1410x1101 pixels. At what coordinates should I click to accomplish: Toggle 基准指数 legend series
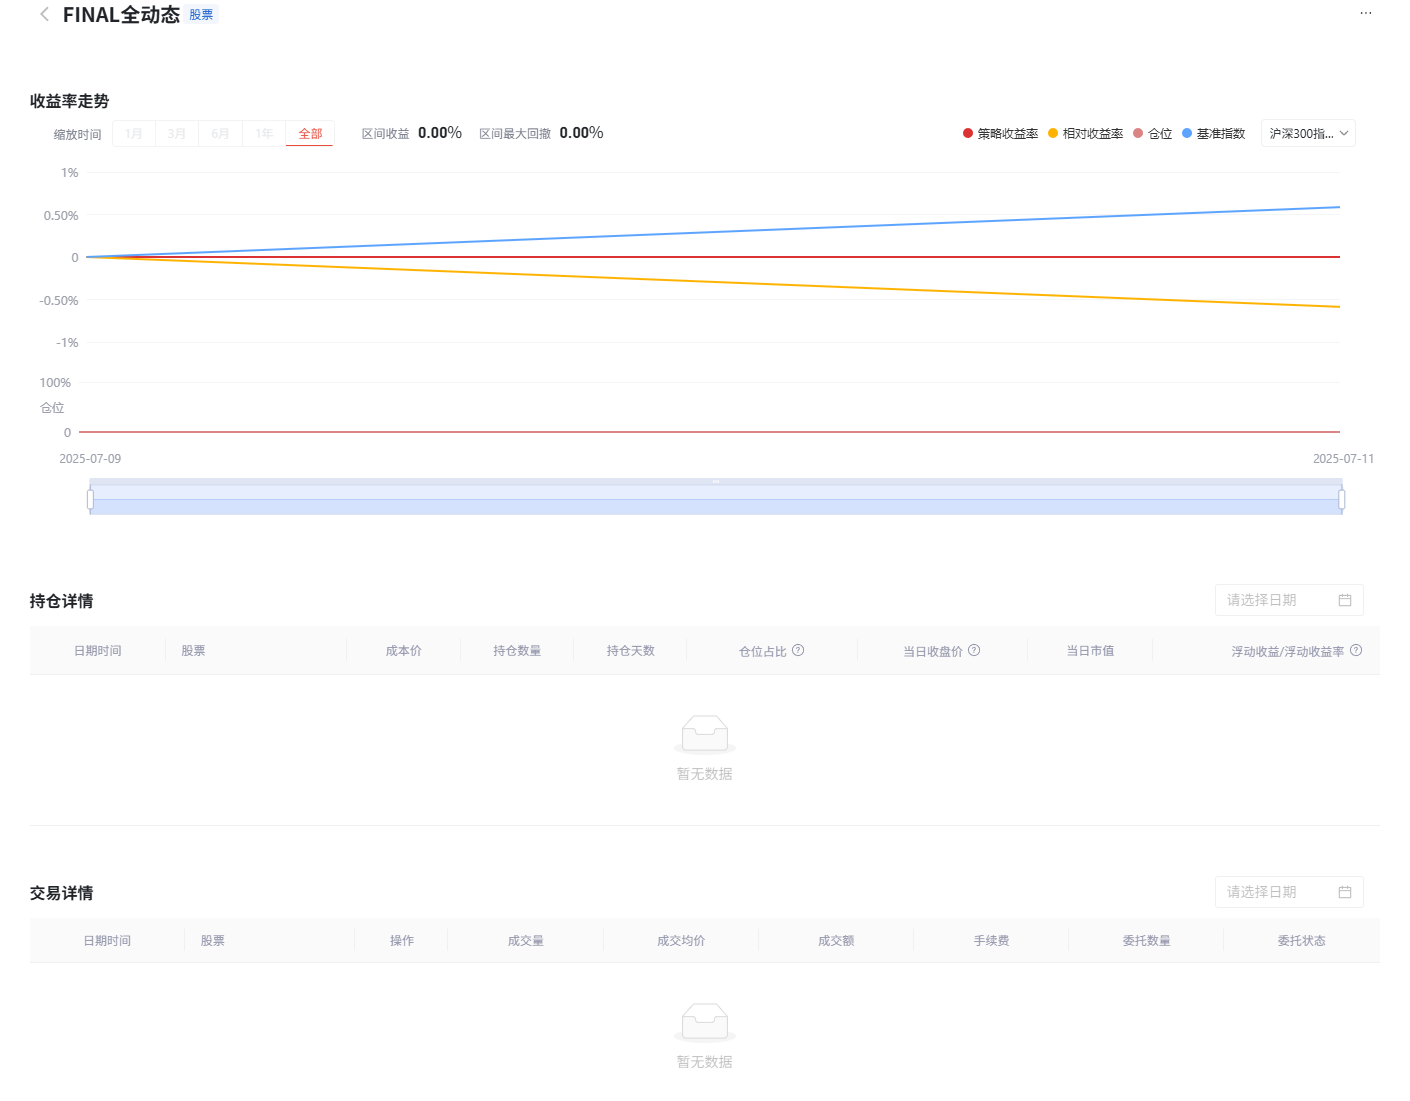(1213, 134)
